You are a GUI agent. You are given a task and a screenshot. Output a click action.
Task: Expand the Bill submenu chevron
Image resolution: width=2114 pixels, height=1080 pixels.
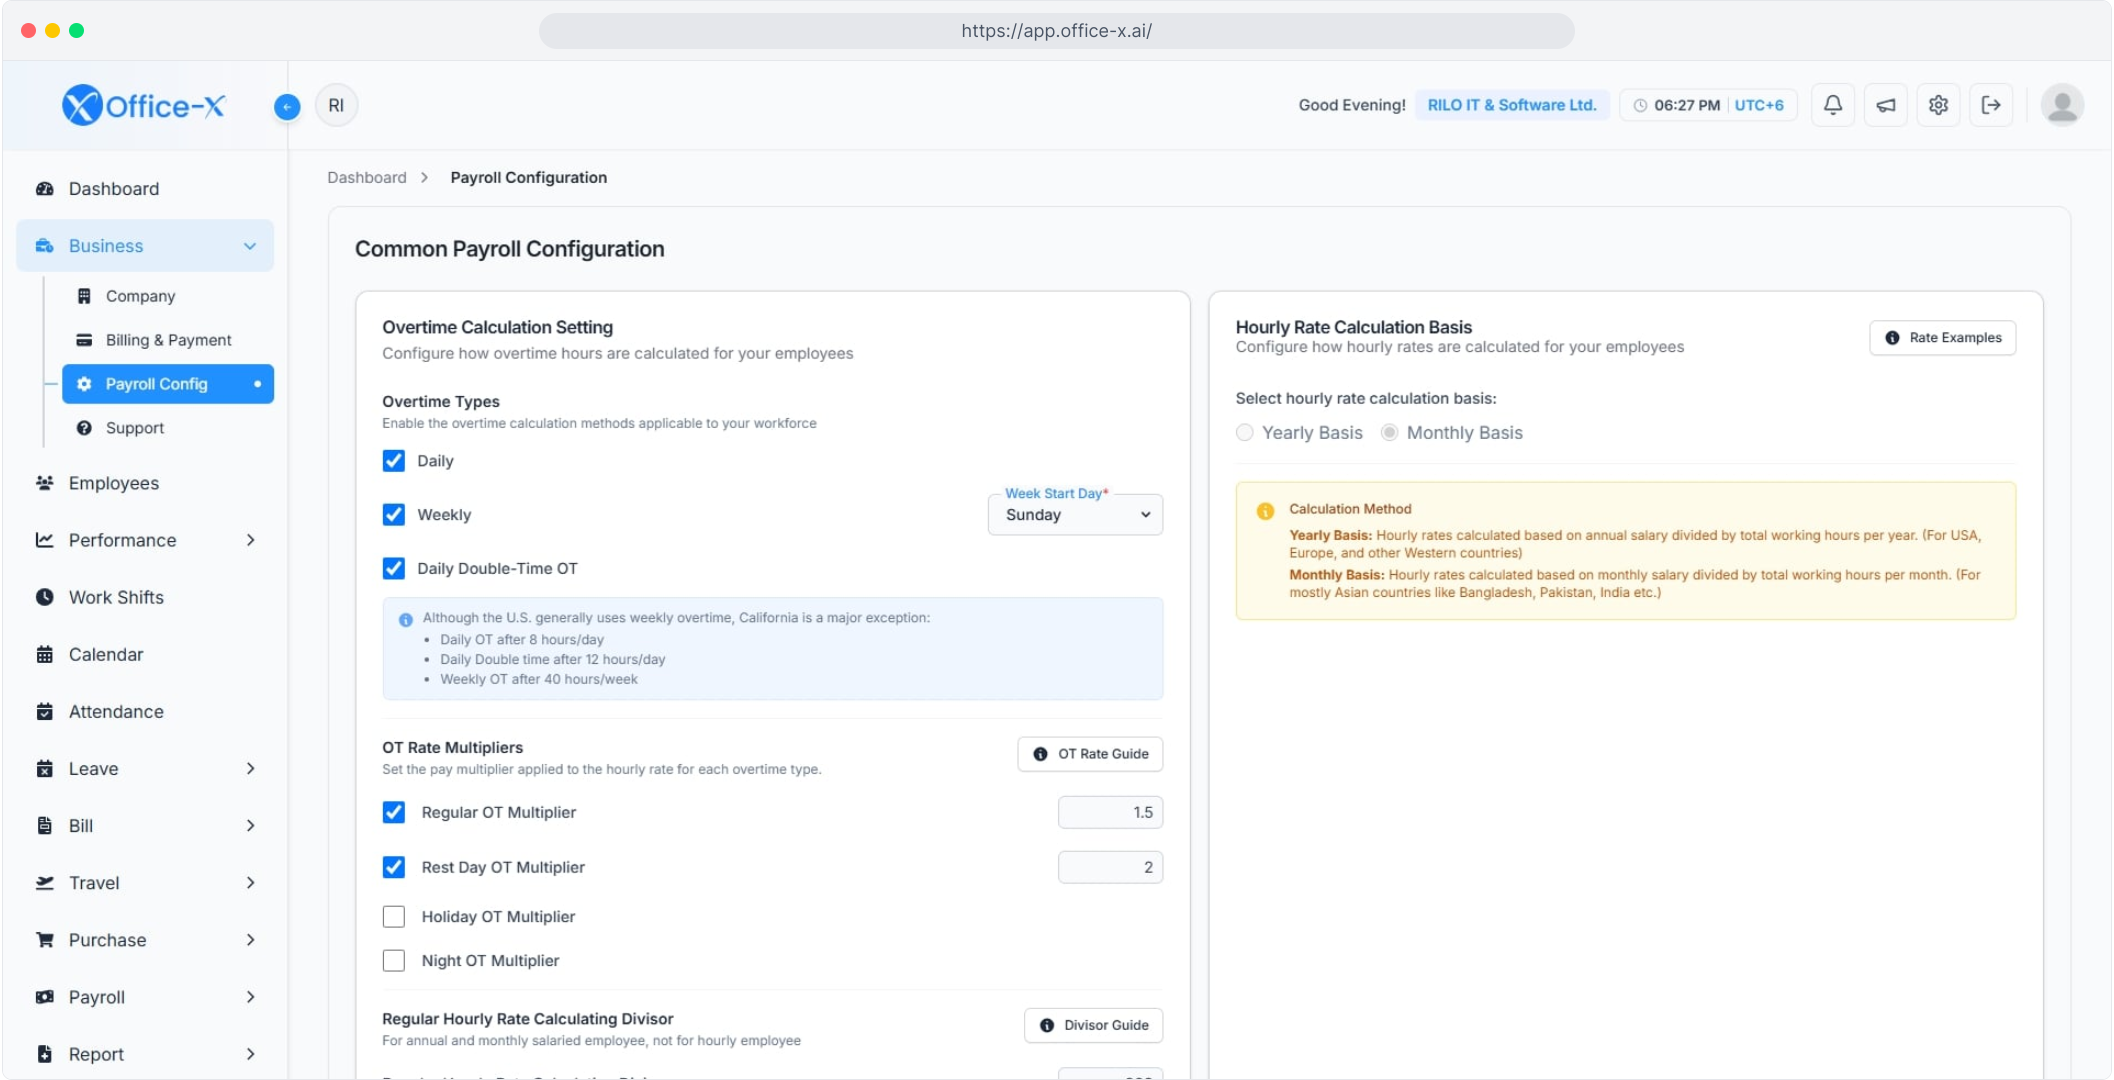[250, 826]
